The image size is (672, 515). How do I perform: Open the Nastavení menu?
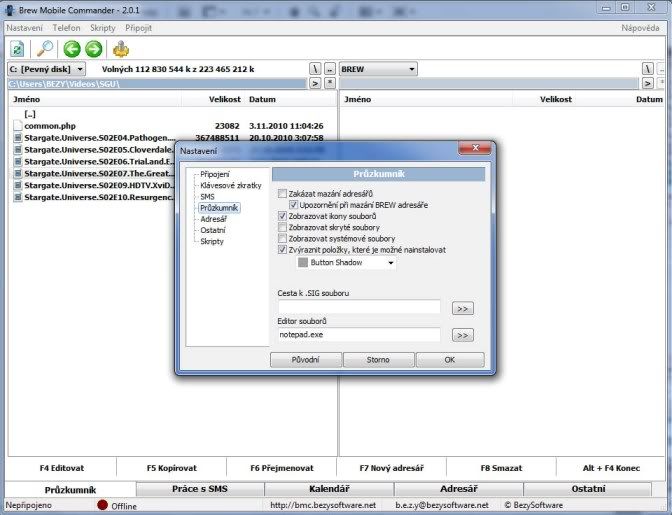24,28
